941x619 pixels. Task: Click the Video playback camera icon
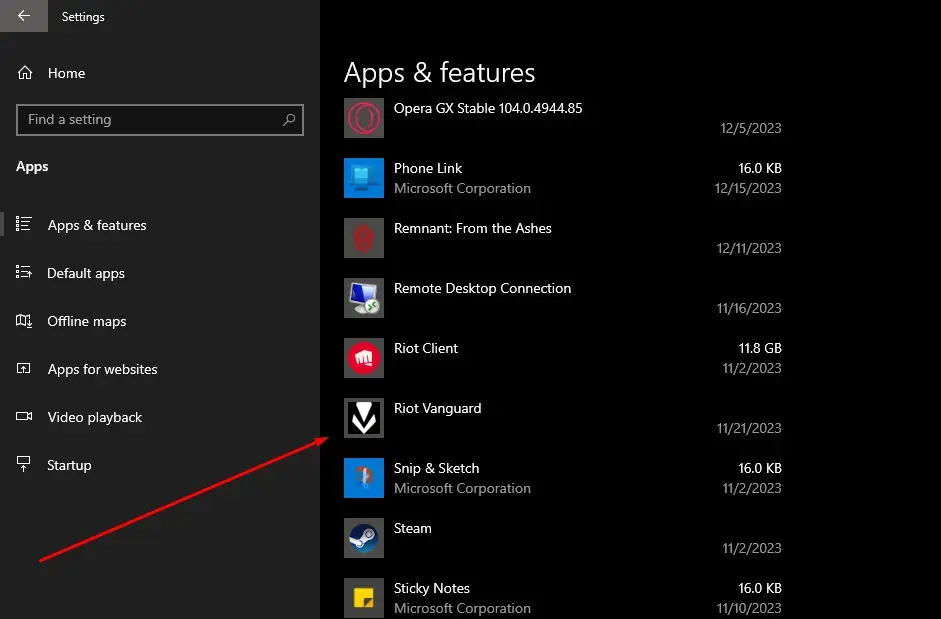point(24,416)
